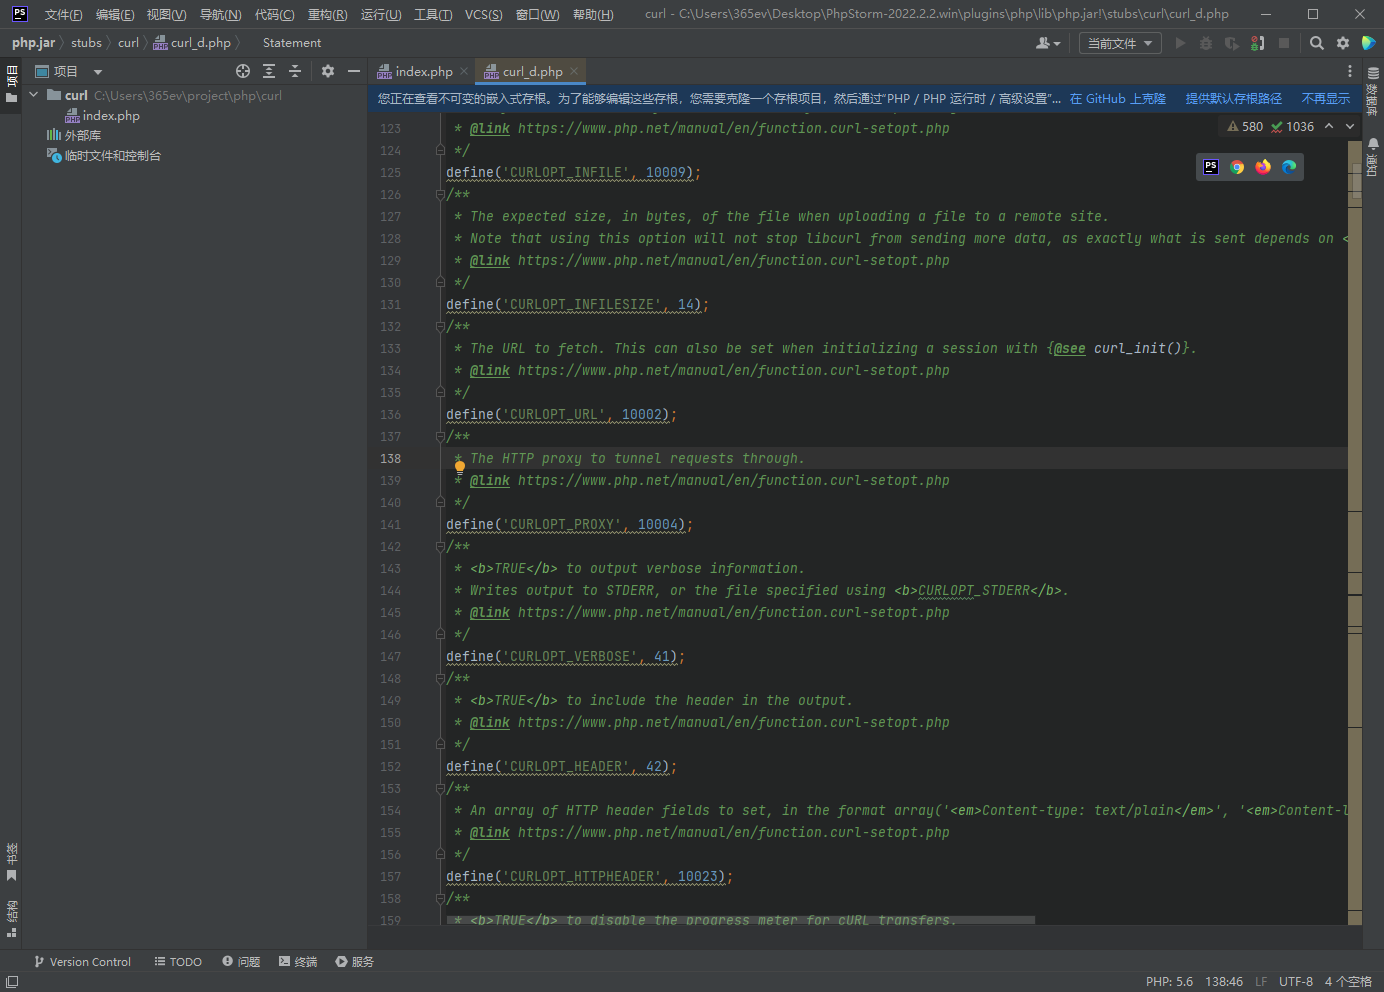Fold the doc comment at line 153
1384x992 pixels.
[440, 789]
